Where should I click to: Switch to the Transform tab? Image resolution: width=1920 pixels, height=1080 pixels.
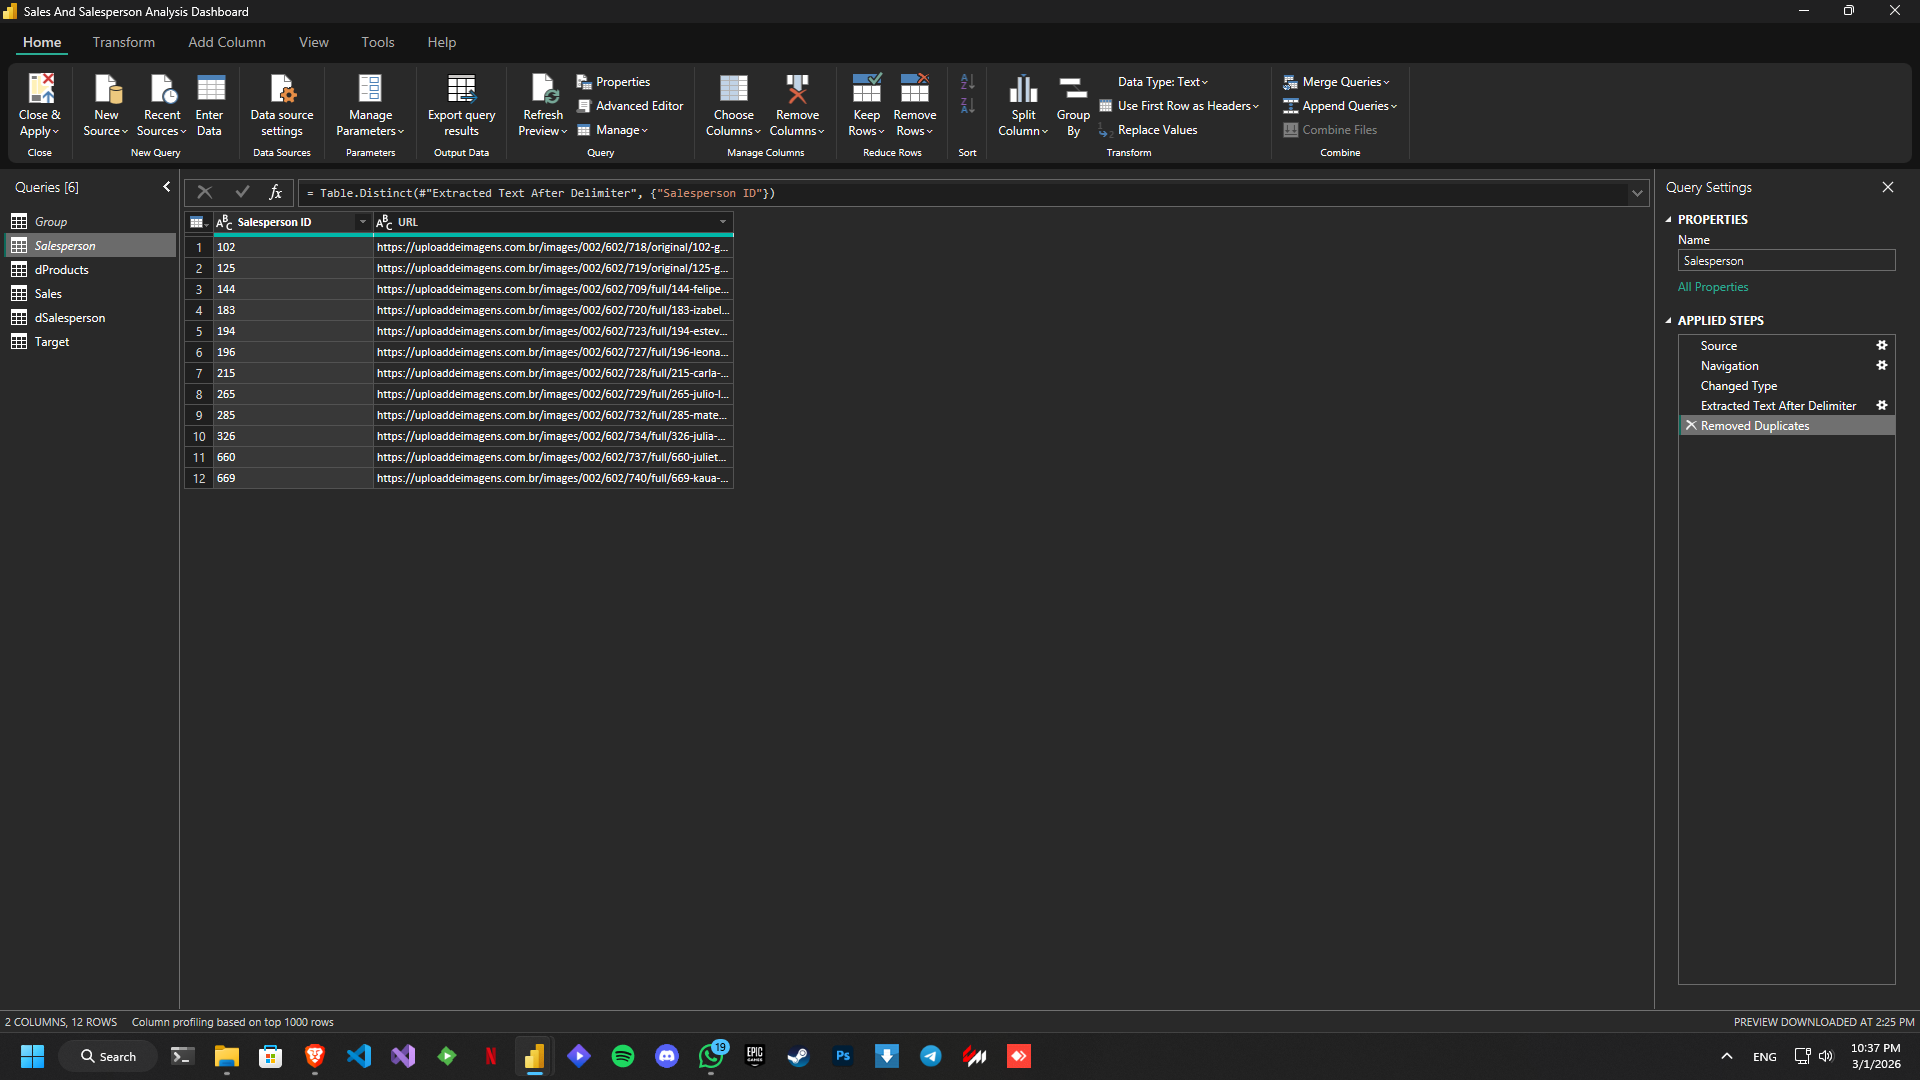tap(123, 42)
